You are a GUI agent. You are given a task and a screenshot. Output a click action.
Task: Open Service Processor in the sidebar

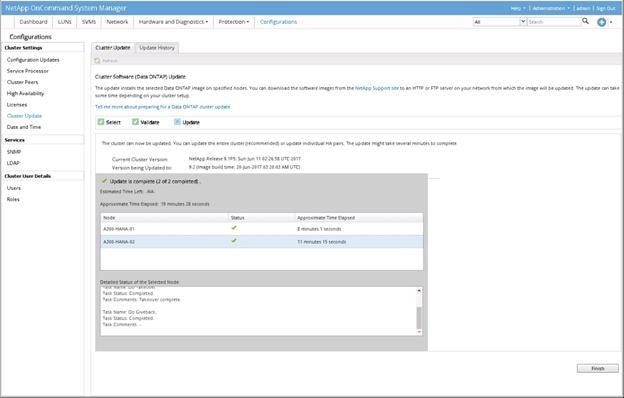tap(27, 71)
